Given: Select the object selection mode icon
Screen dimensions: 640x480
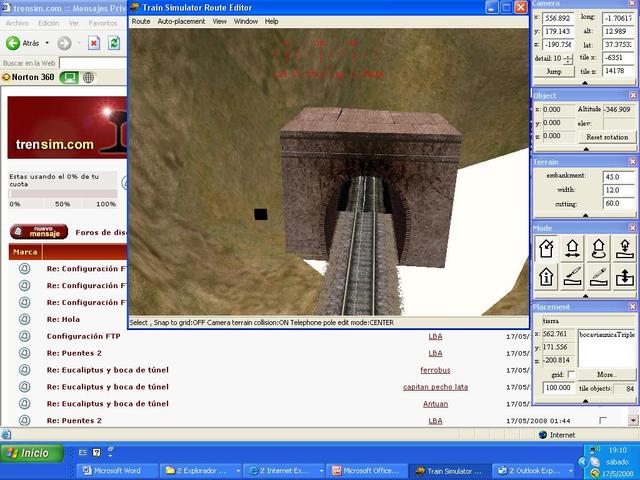Looking at the screenshot, I should click(547, 248).
